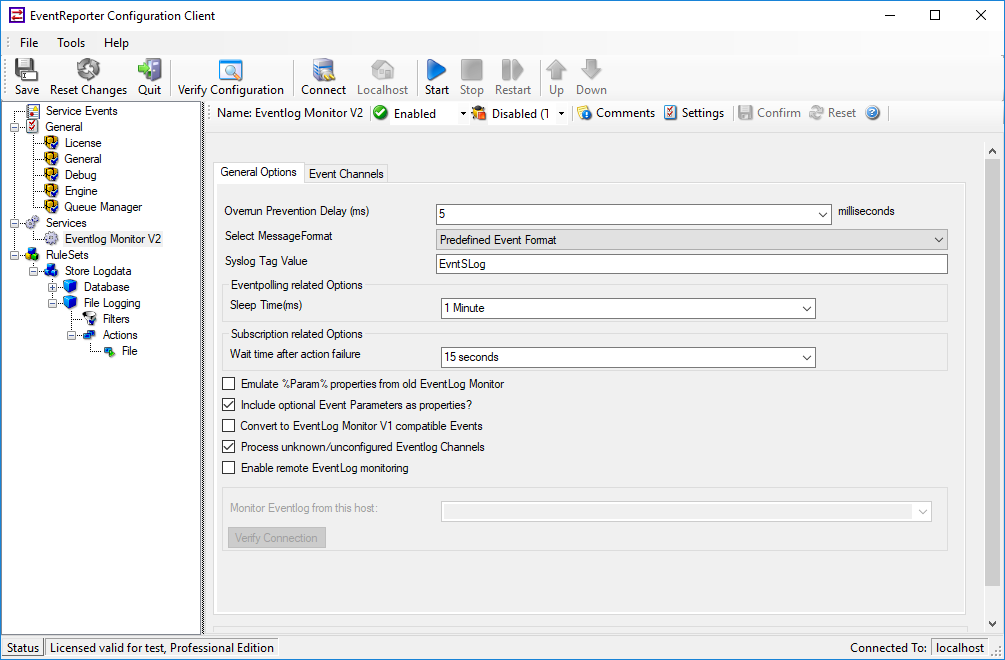
Task: Enable remote EventLog monitoring checkbox
Action: click(x=229, y=468)
